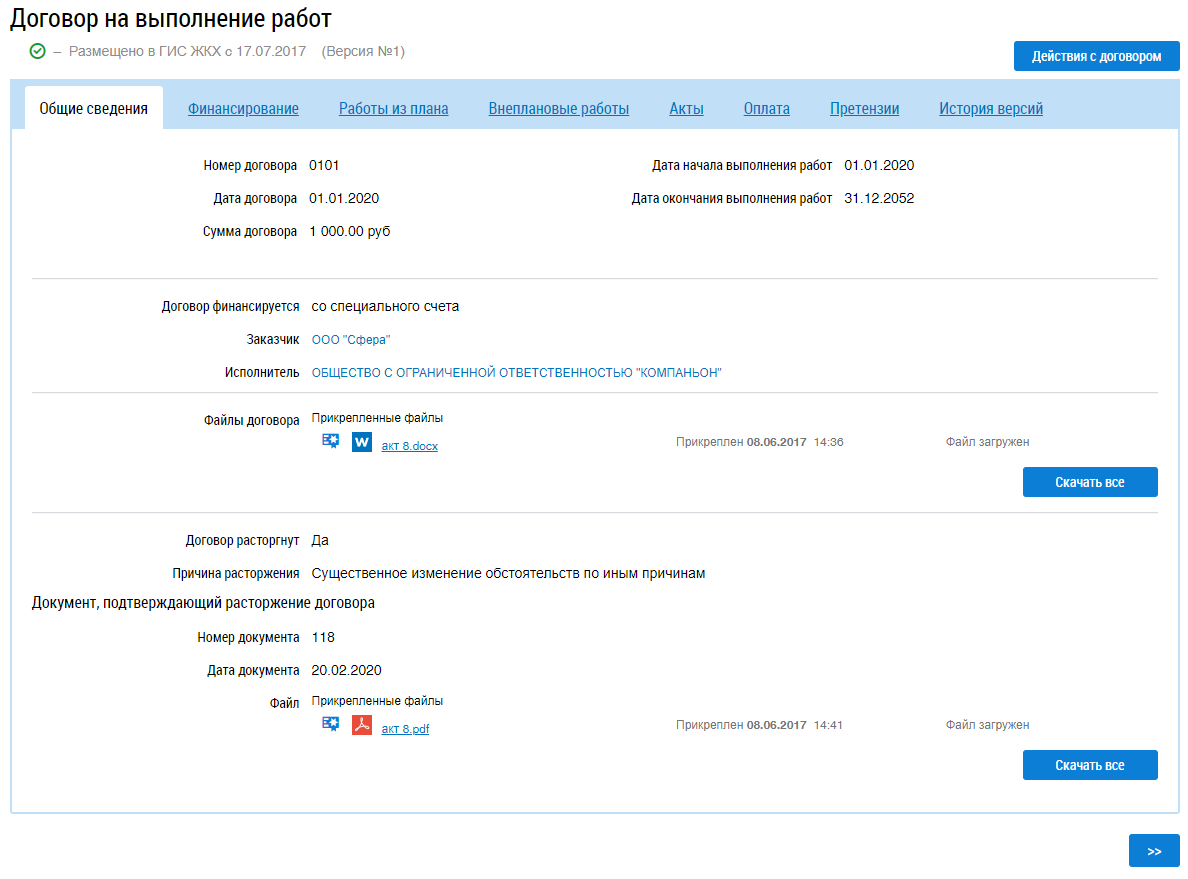Open the акт 8.docx file link
The height and width of the screenshot is (879, 1188).
[x=409, y=447]
